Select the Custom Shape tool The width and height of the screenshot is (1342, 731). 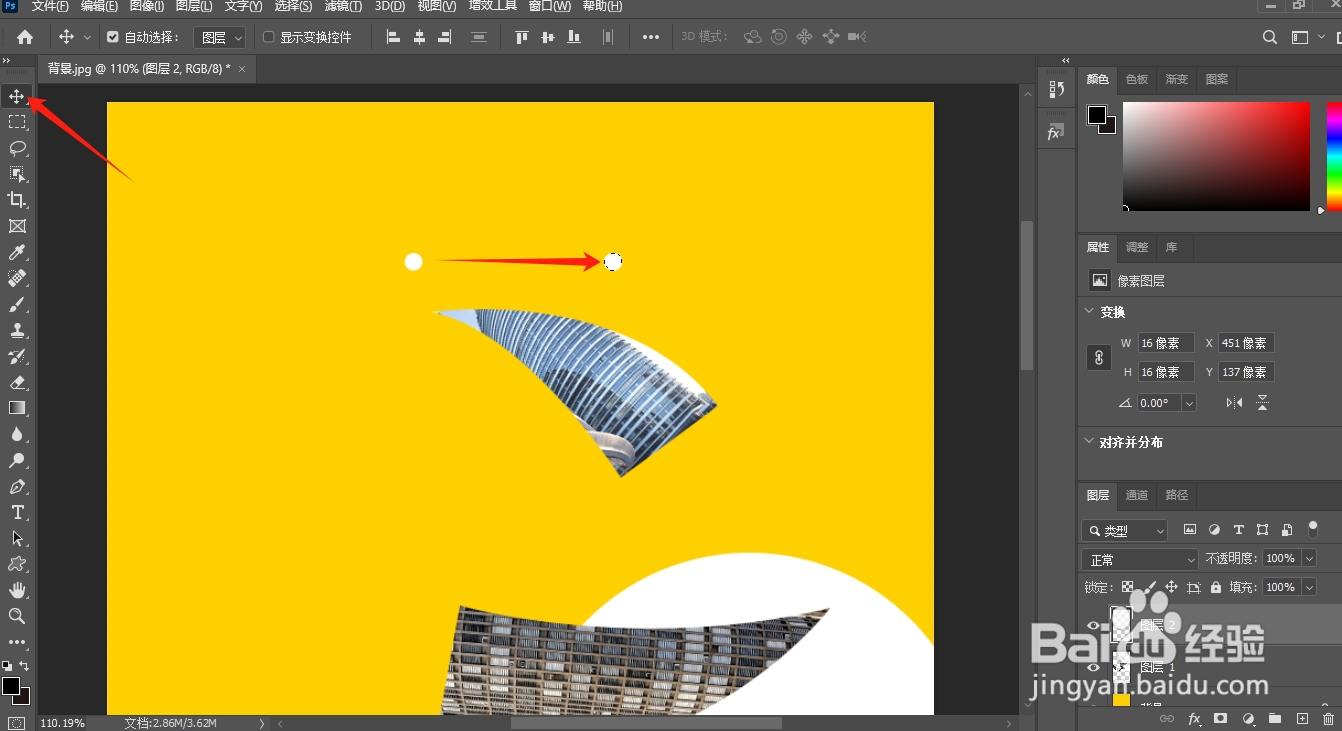[x=17, y=564]
